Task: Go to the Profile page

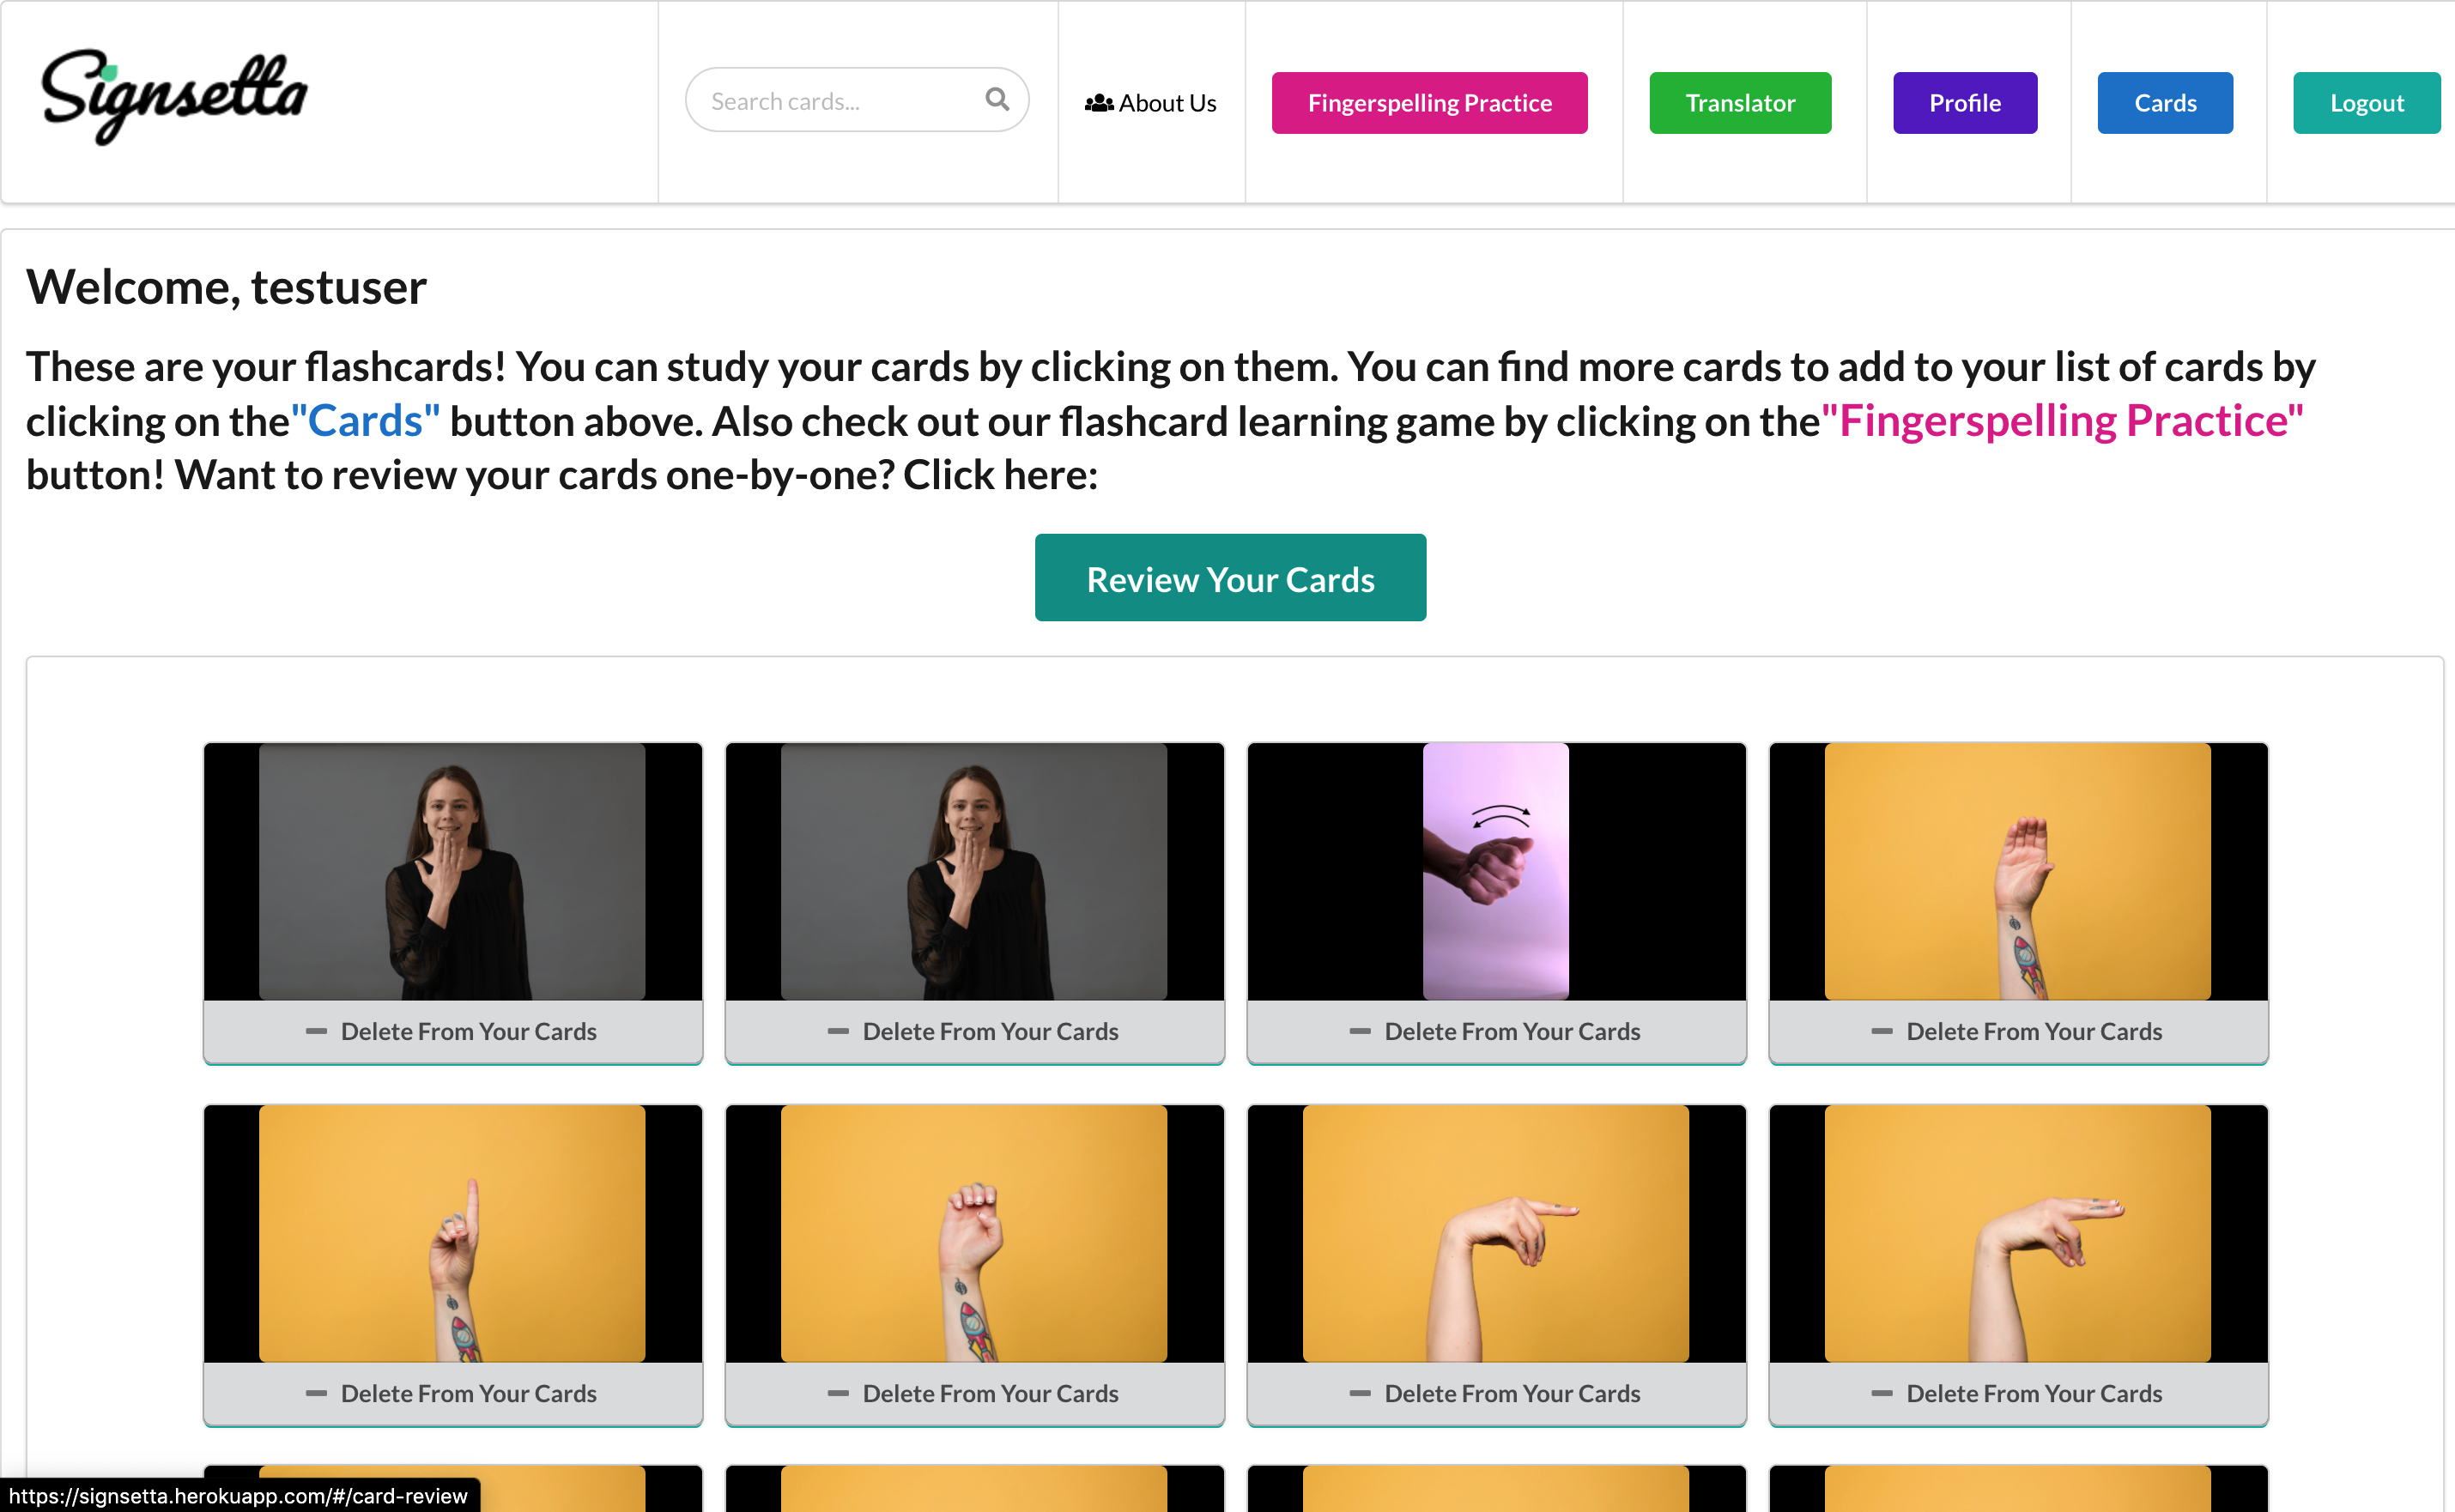Action: [x=1965, y=103]
